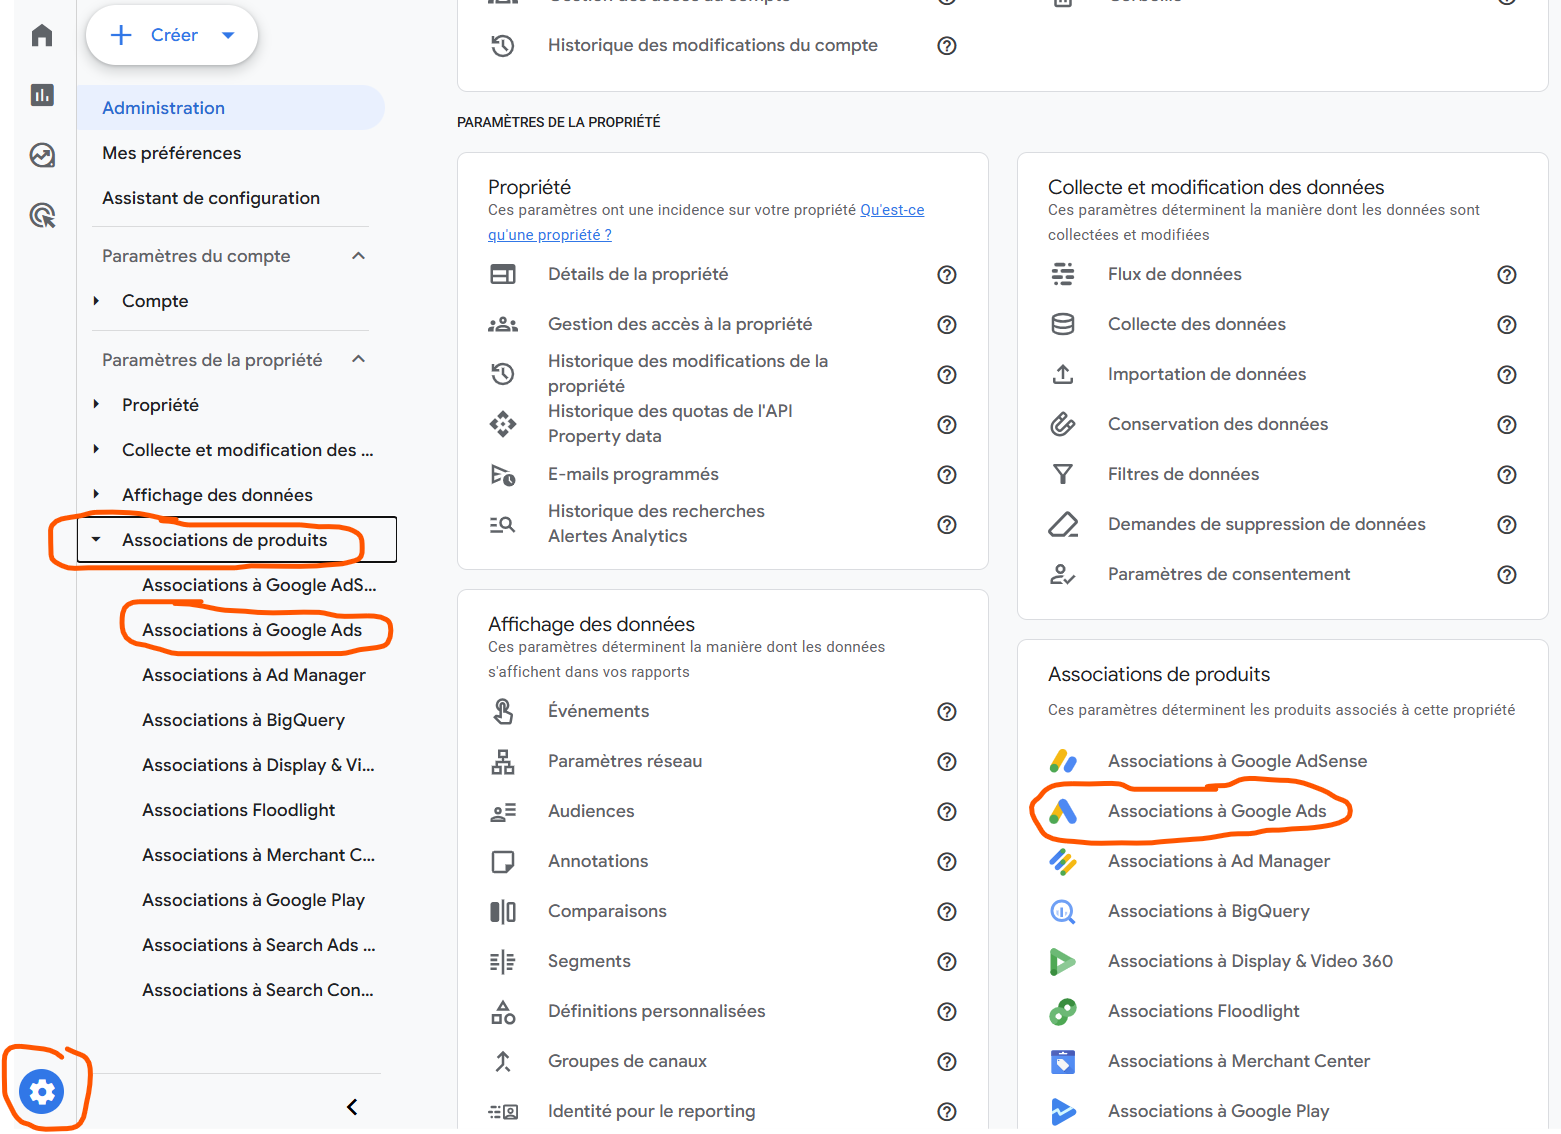The height and width of the screenshot is (1134, 1561).
Task: Click the Admin gear icon
Action: [42, 1091]
